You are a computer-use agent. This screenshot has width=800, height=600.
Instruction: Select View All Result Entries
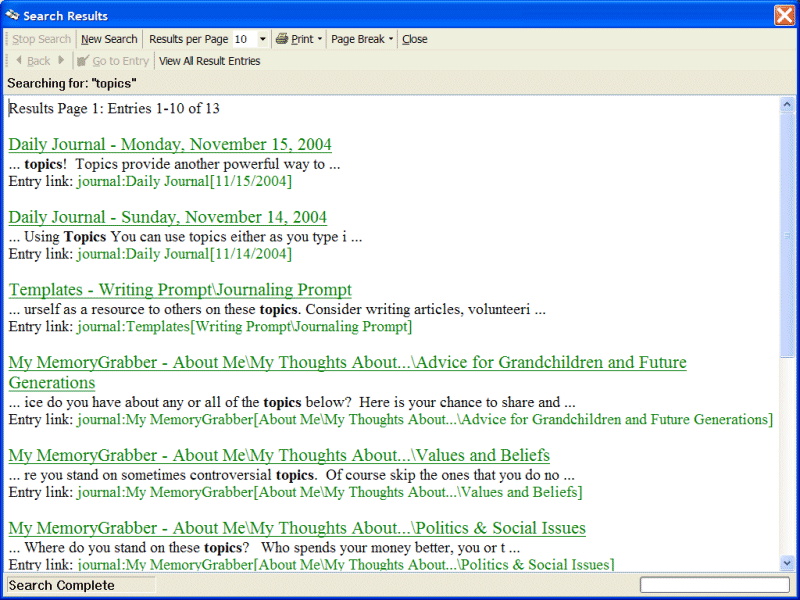(x=210, y=61)
